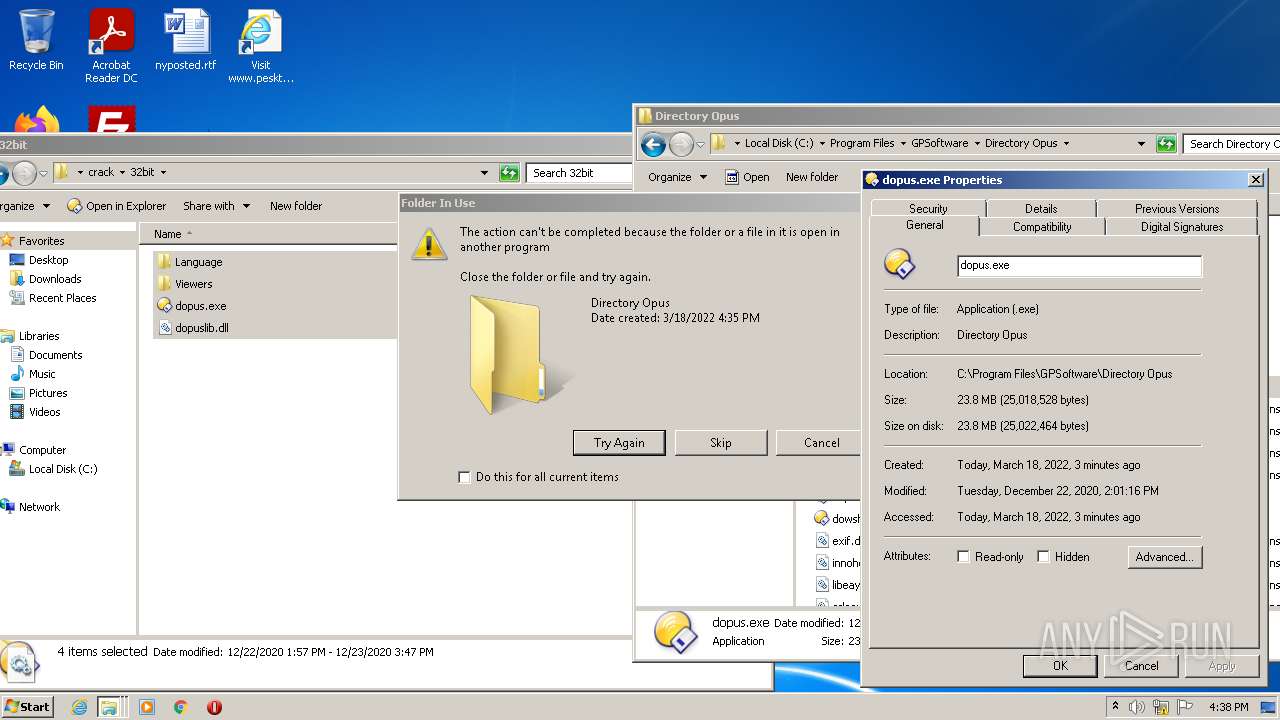Open the Acrobat Reader DC desktop shortcut

coord(111,46)
